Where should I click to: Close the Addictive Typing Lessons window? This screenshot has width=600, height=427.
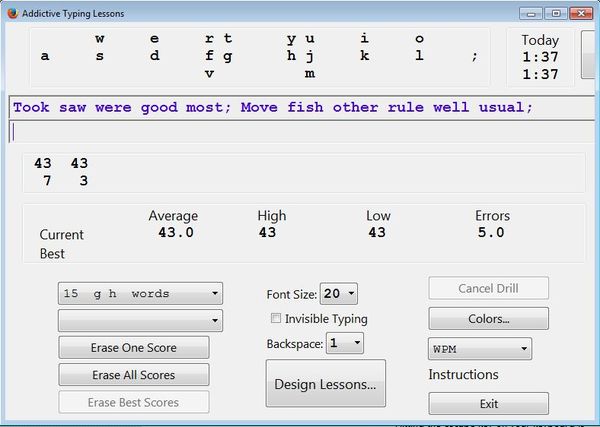[x=581, y=14]
